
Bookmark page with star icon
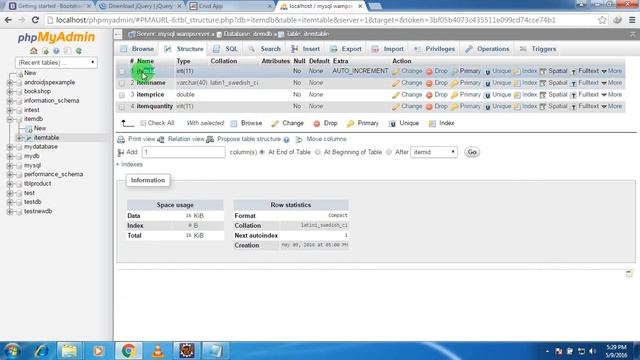(x=602, y=20)
